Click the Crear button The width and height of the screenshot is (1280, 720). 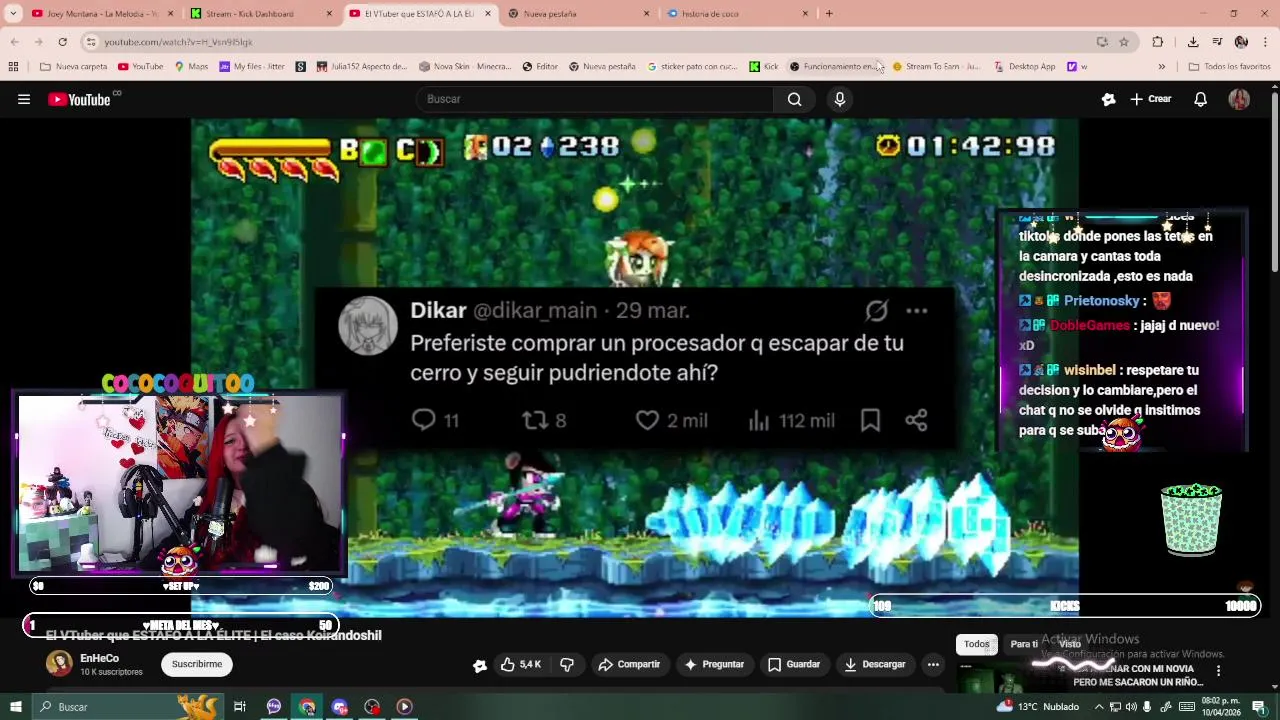(x=1150, y=99)
